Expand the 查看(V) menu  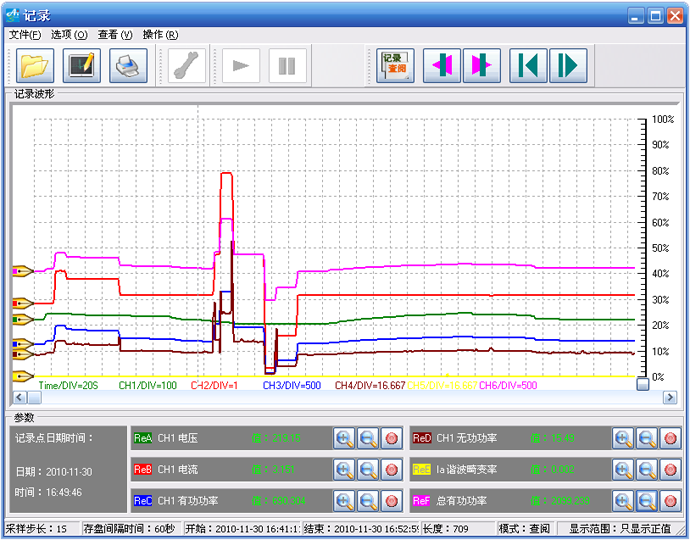point(115,35)
